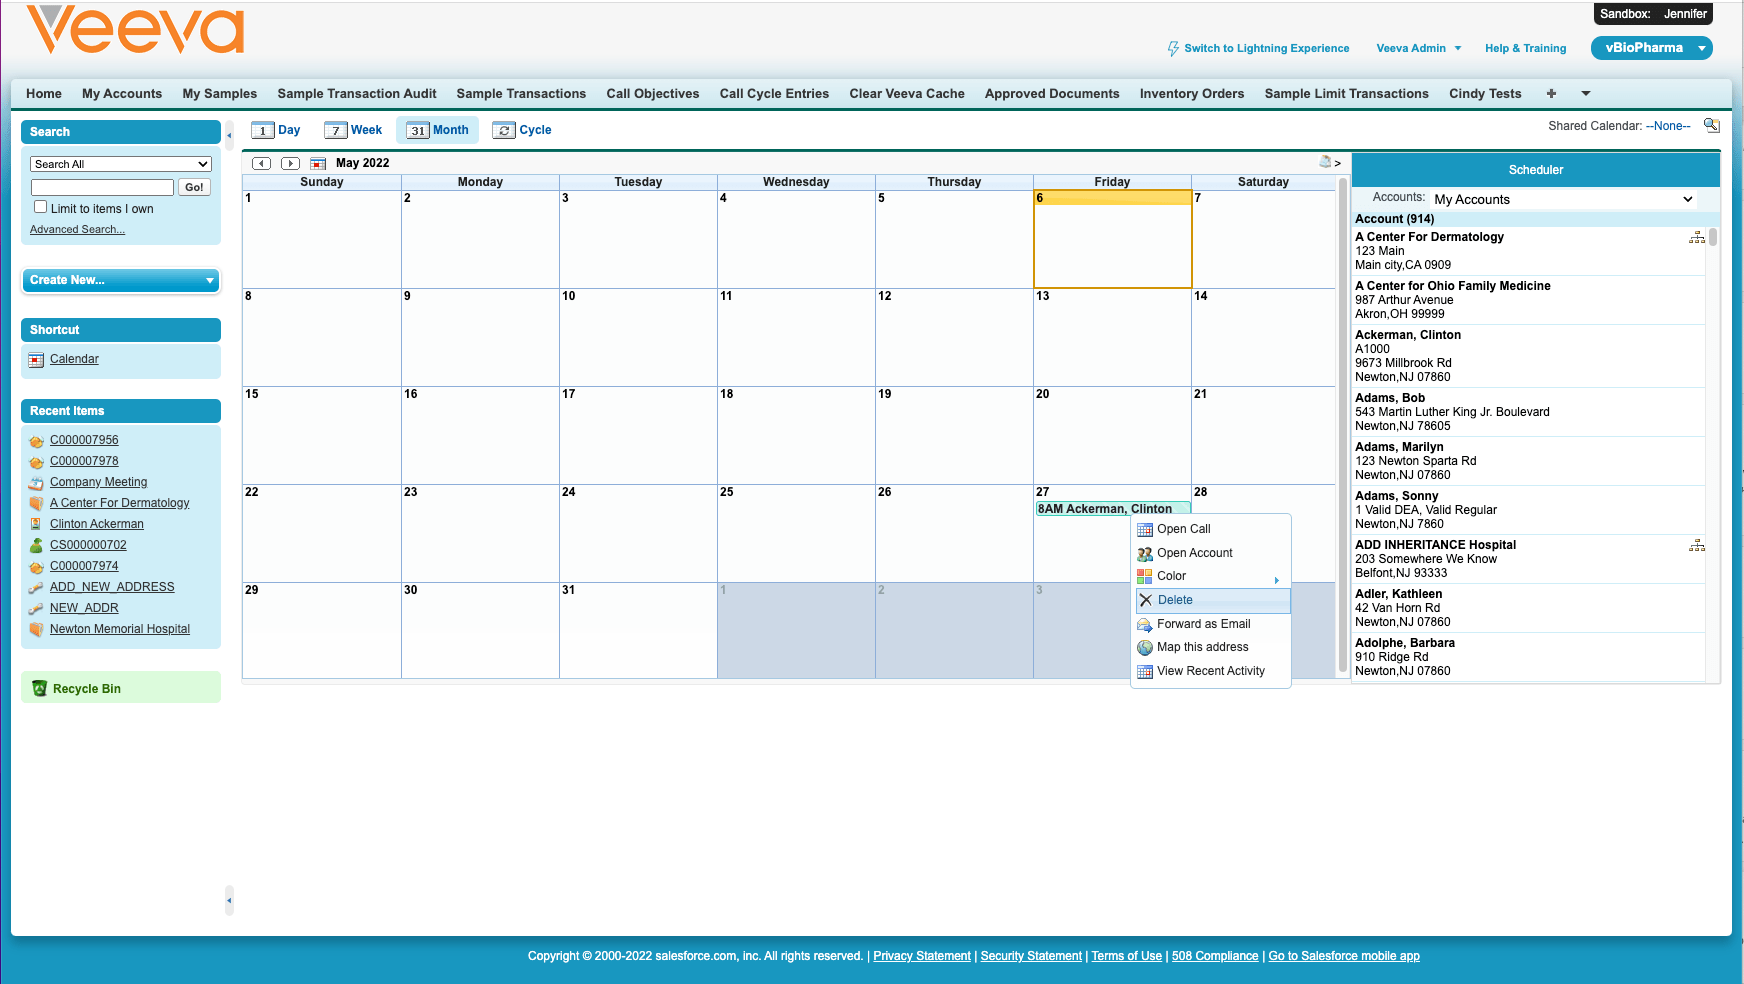This screenshot has width=1744, height=984.
Task: Click the plus icon to add a tab
Action: pos(1551,93)
